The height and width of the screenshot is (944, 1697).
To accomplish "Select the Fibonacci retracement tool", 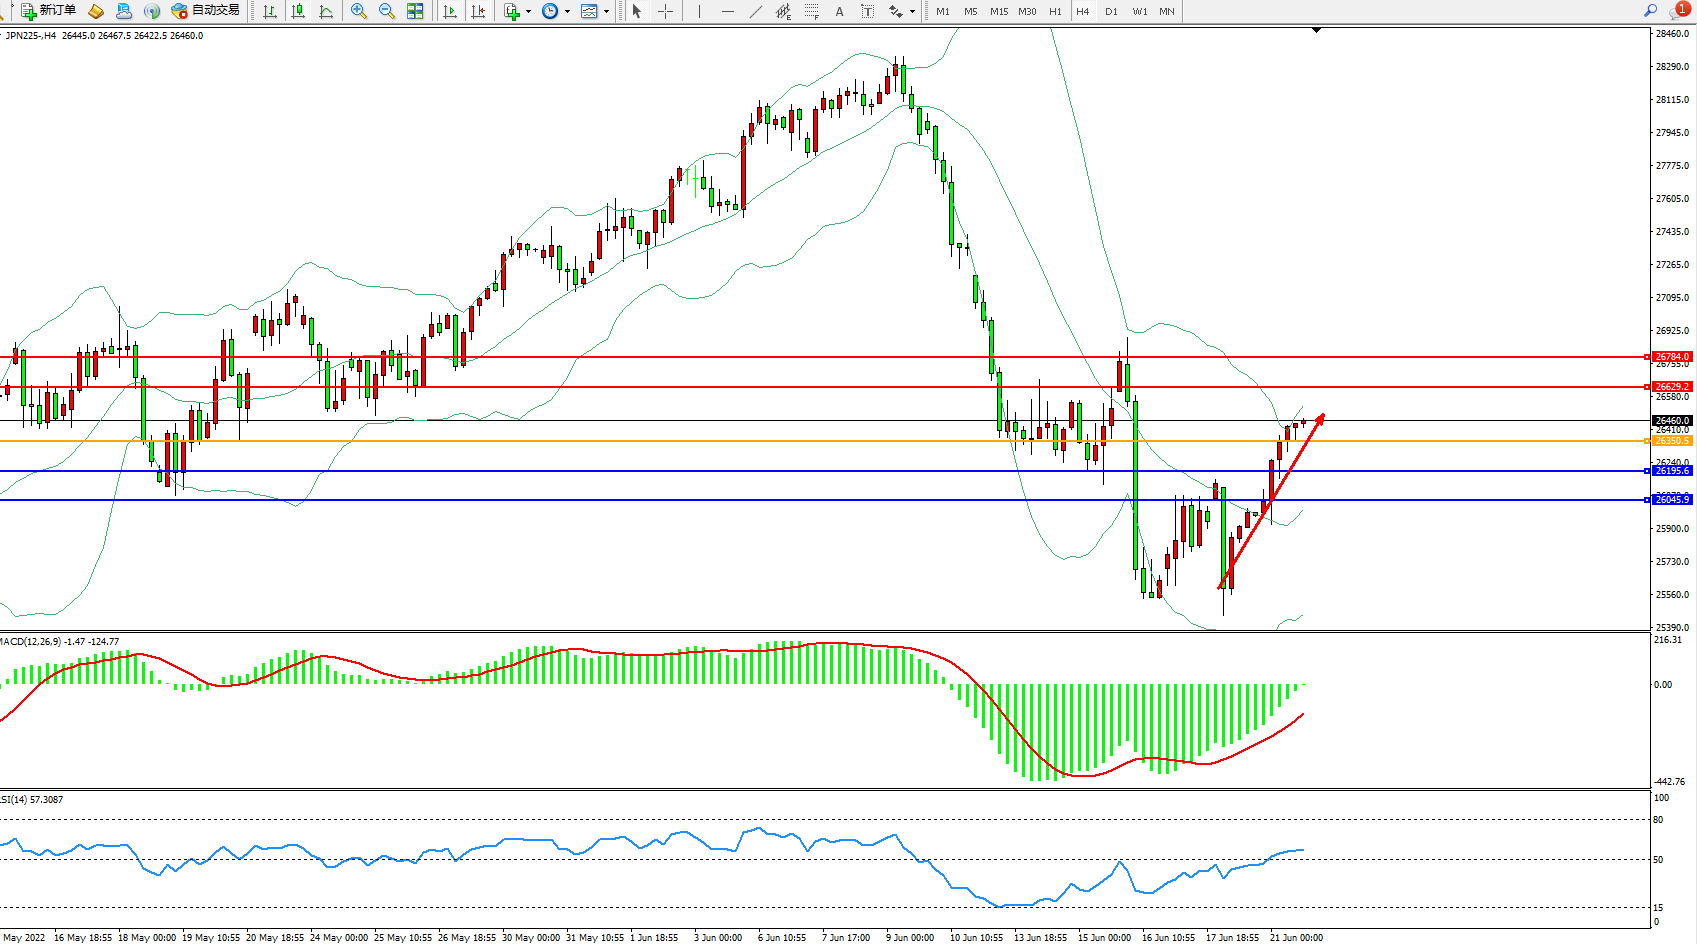I will pos(811,11).
